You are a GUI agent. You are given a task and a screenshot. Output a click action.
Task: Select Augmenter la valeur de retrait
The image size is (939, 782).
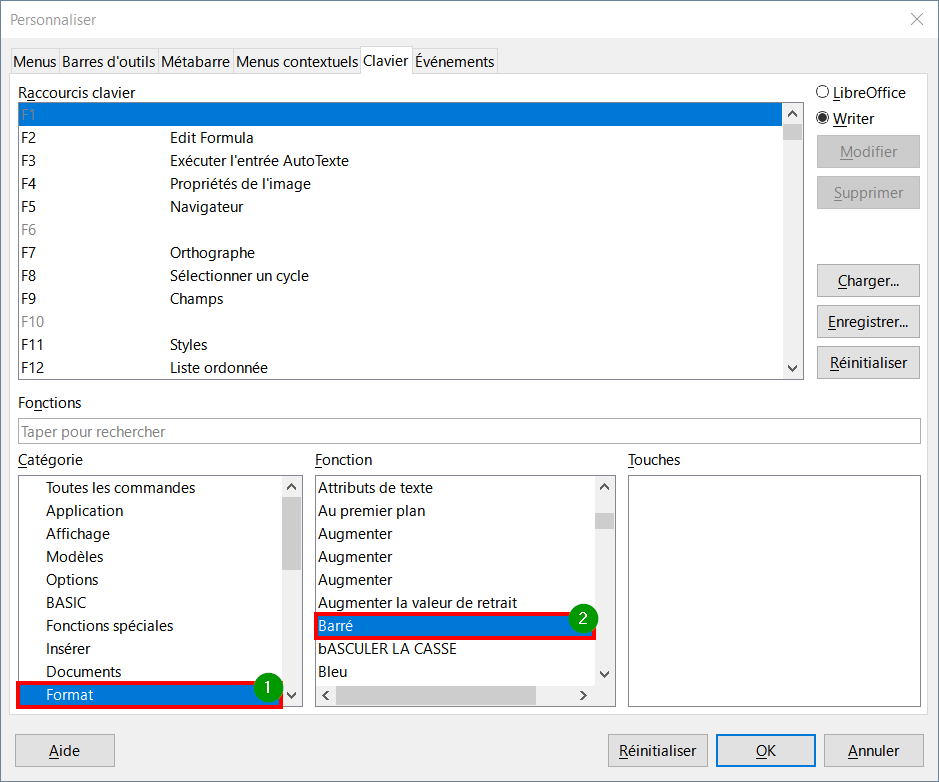(455, 603)
